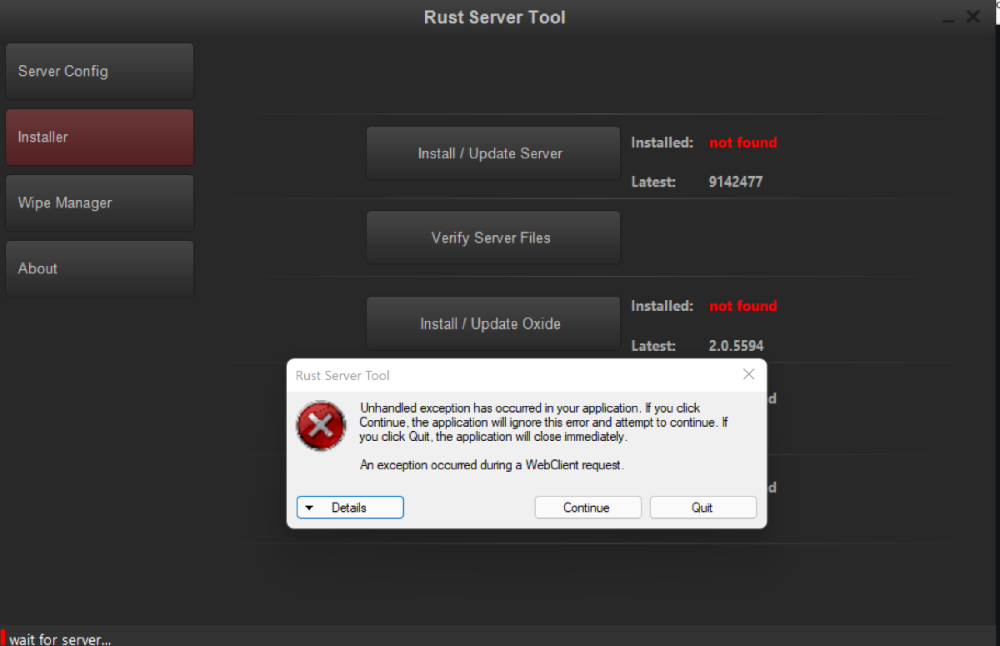Image resolution: width=1000 pixels, height=646 pixels.
Task: Select the latest server version 9142477
Action: coord(736,182)
